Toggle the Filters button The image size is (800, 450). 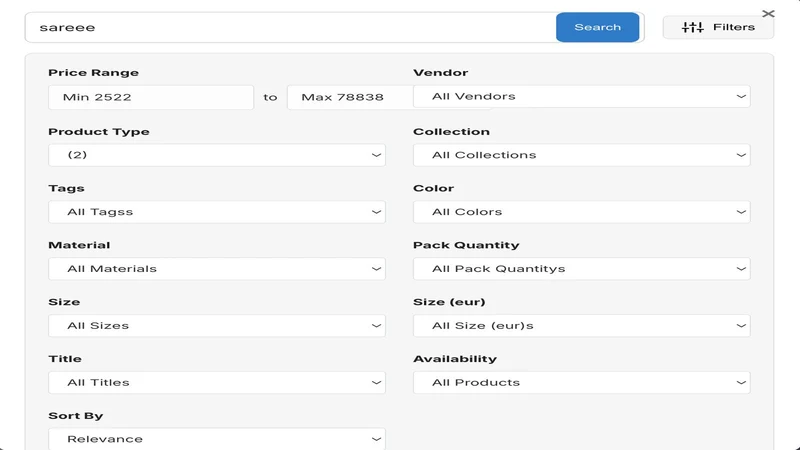tap(718, 27)
